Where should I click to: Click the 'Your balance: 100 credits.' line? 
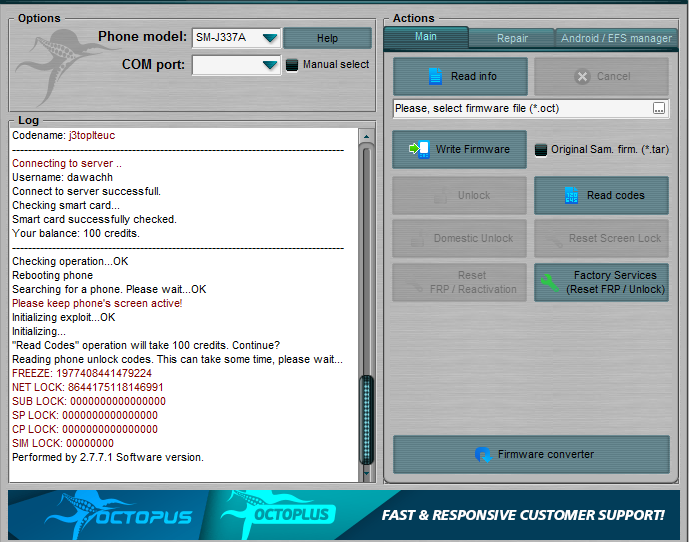point(76,233)
